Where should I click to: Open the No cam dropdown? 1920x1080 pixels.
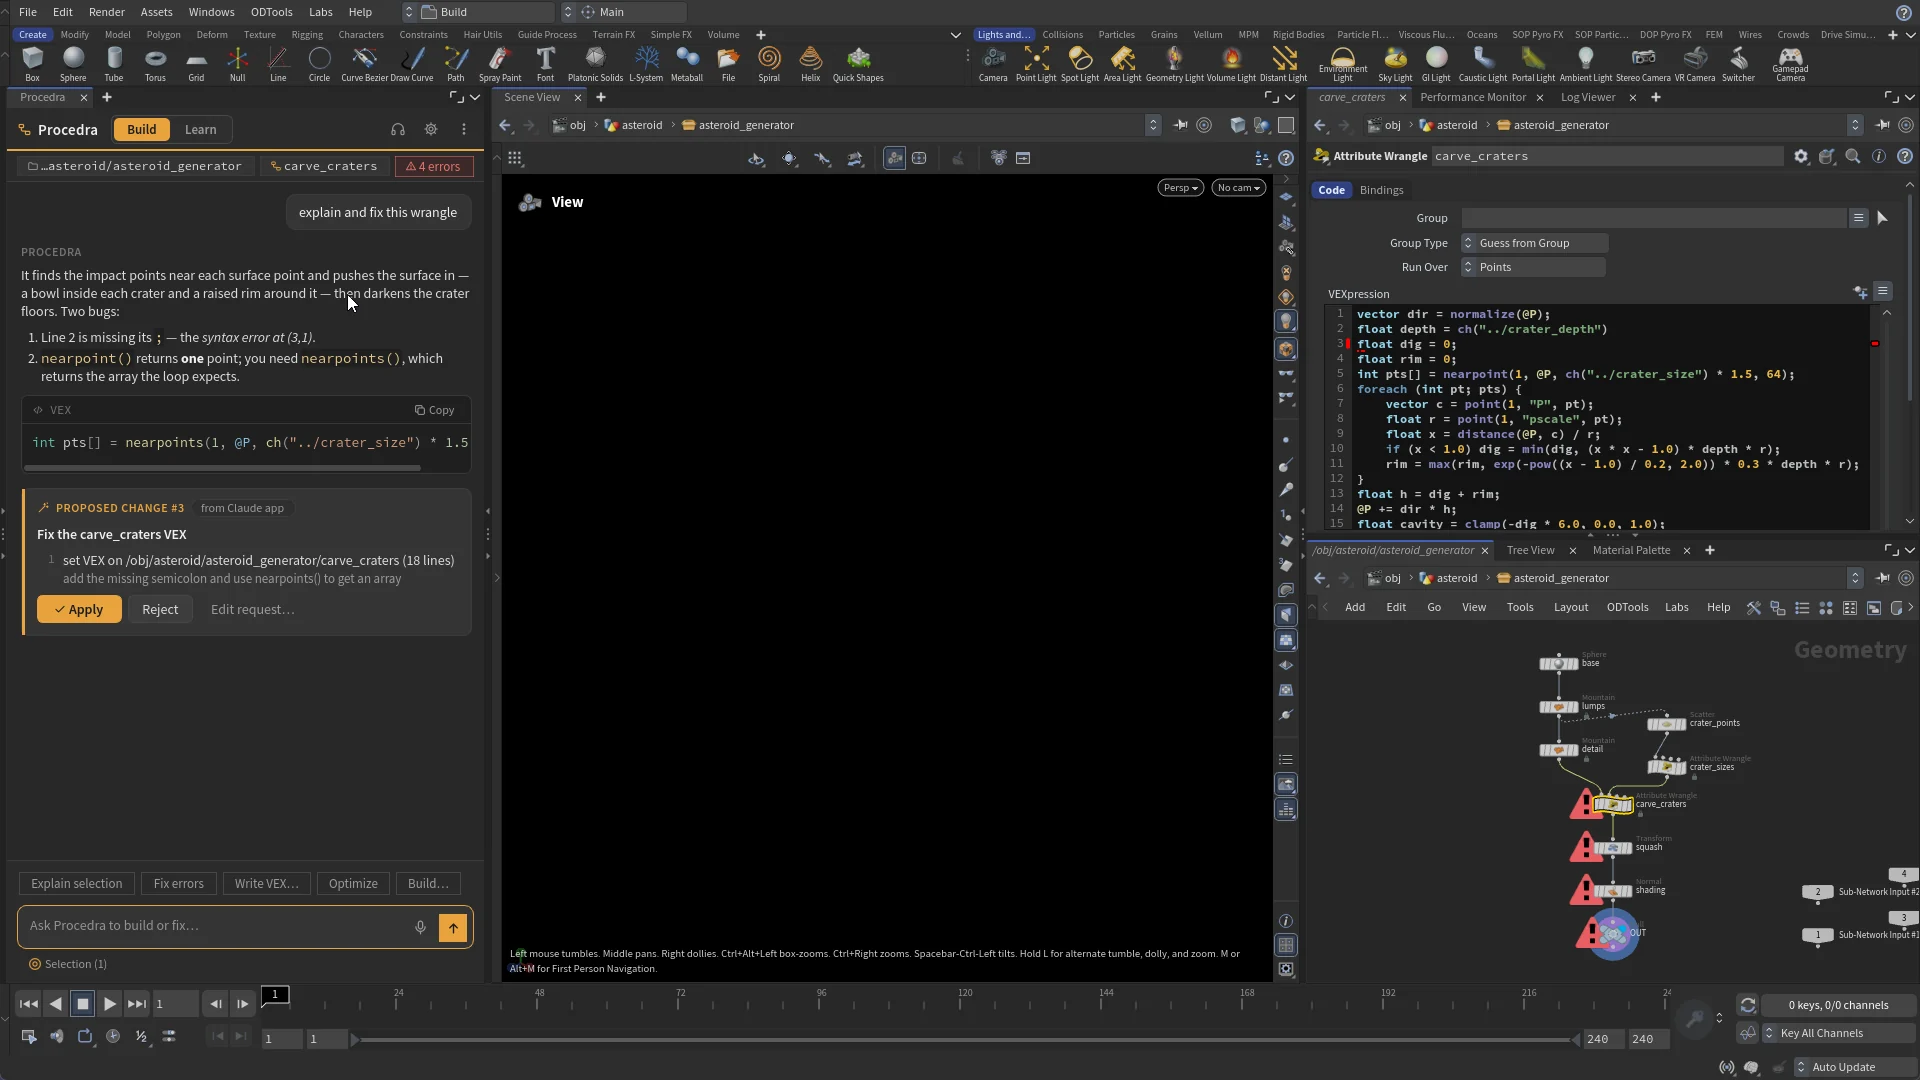click(x=1238, y=188)
